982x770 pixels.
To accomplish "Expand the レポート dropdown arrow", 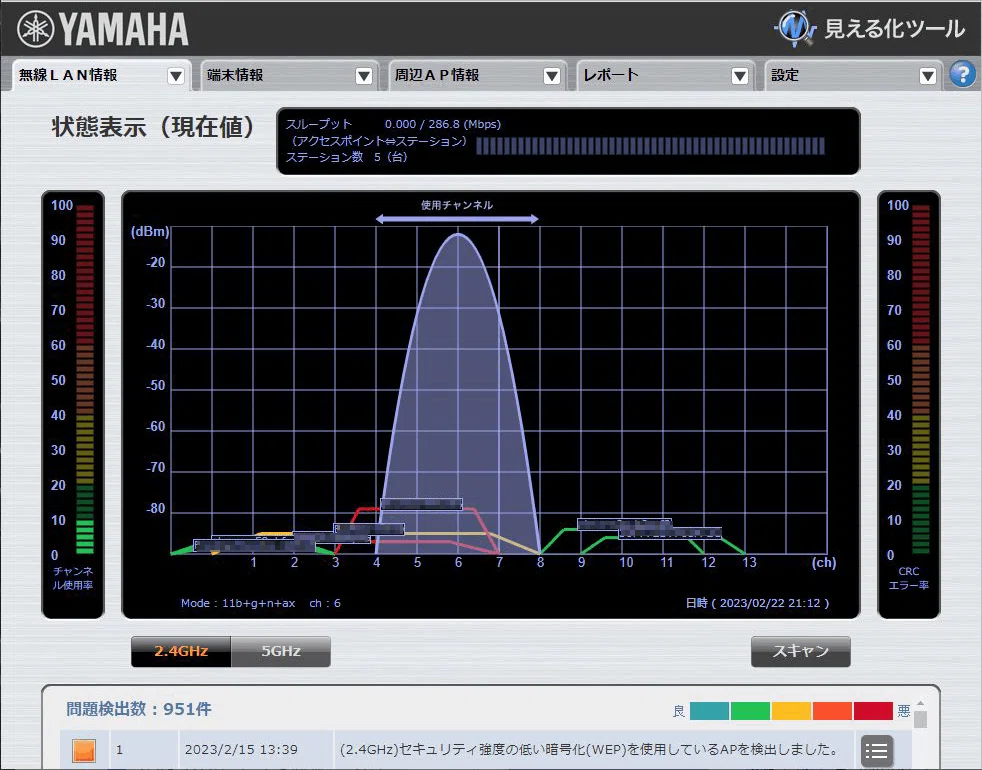I will [740, 76].
